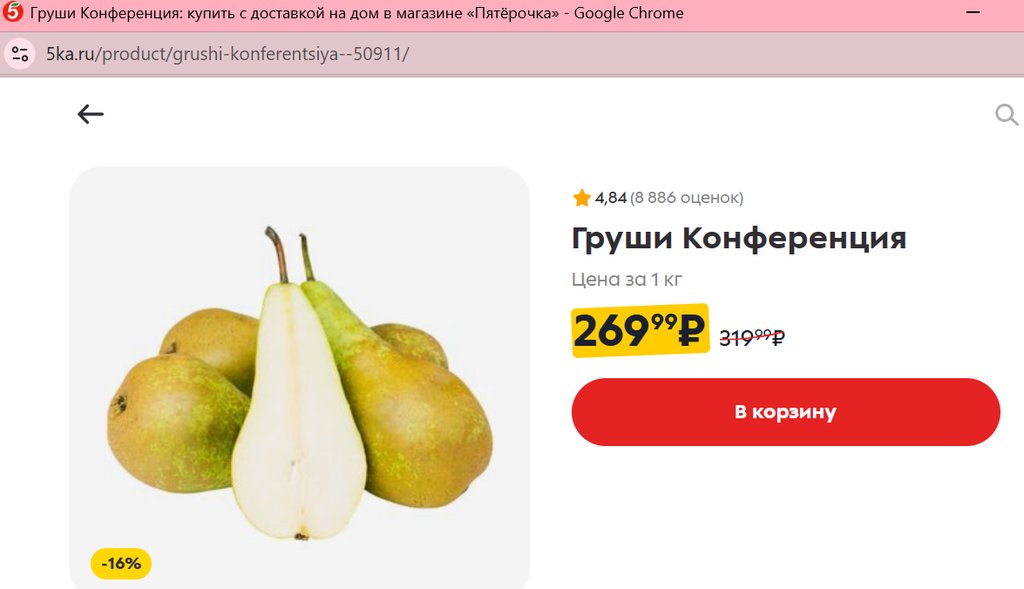
Task: Add pears to cart with В корзину
Action: pyautogui.click(x=786, y=412)
